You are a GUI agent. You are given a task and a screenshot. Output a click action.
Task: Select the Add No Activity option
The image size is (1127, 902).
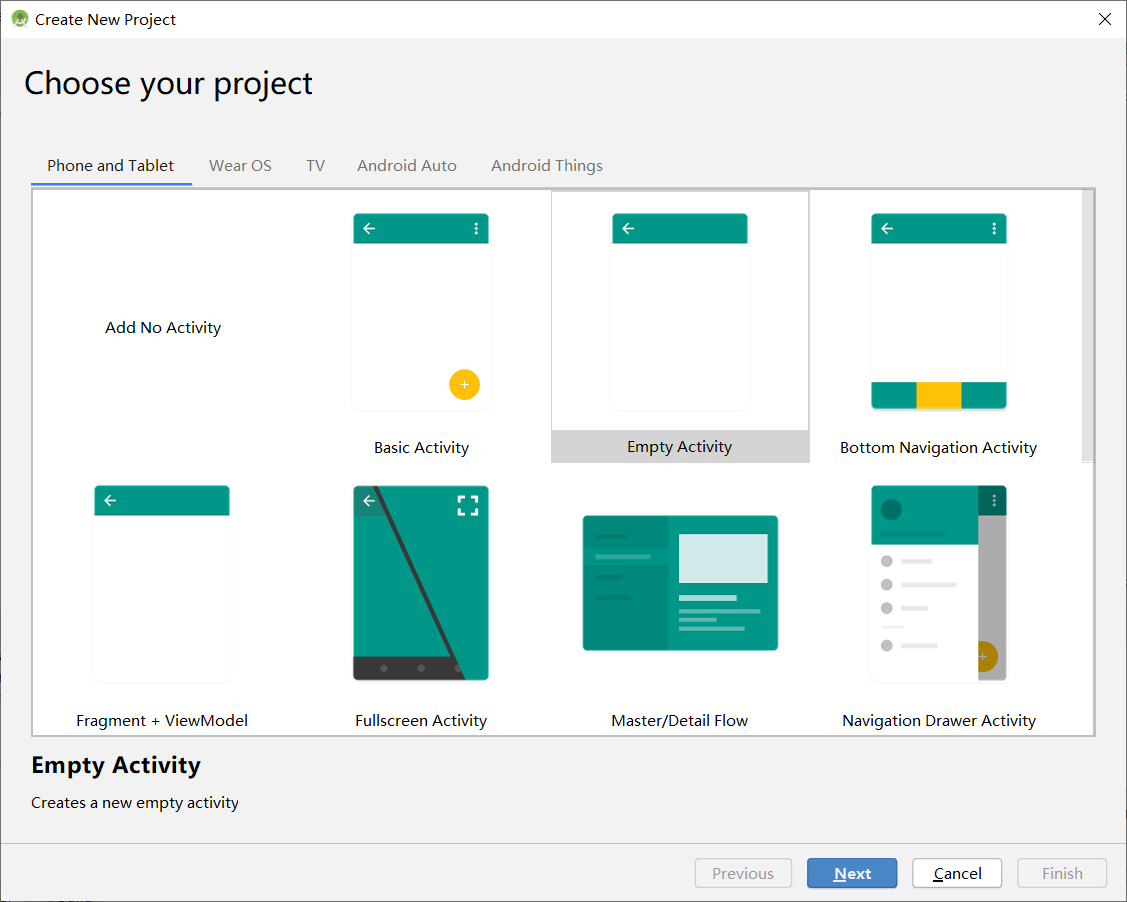click(163, 328)
